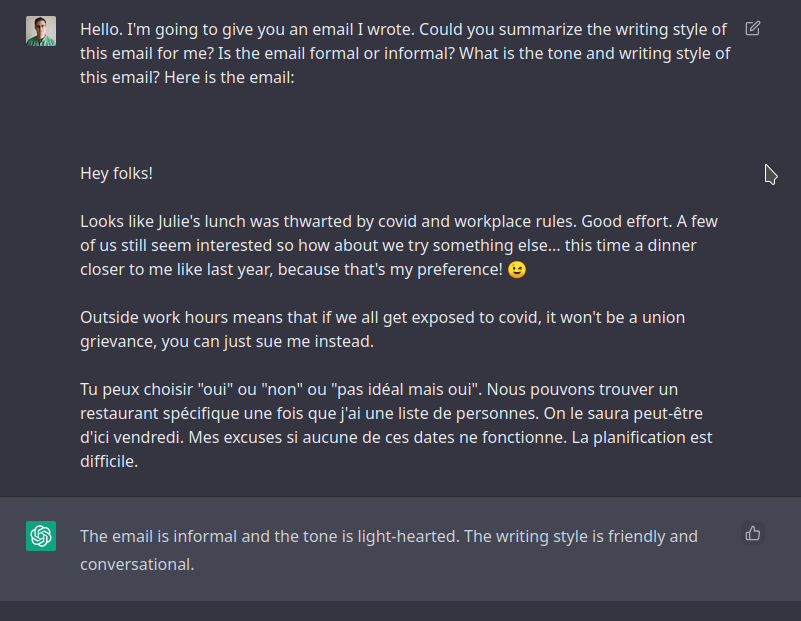The width and height of the screenshot is (801, 621).
Task: Click the 'Hey folks!' greeting line
Action: point(116,174)
